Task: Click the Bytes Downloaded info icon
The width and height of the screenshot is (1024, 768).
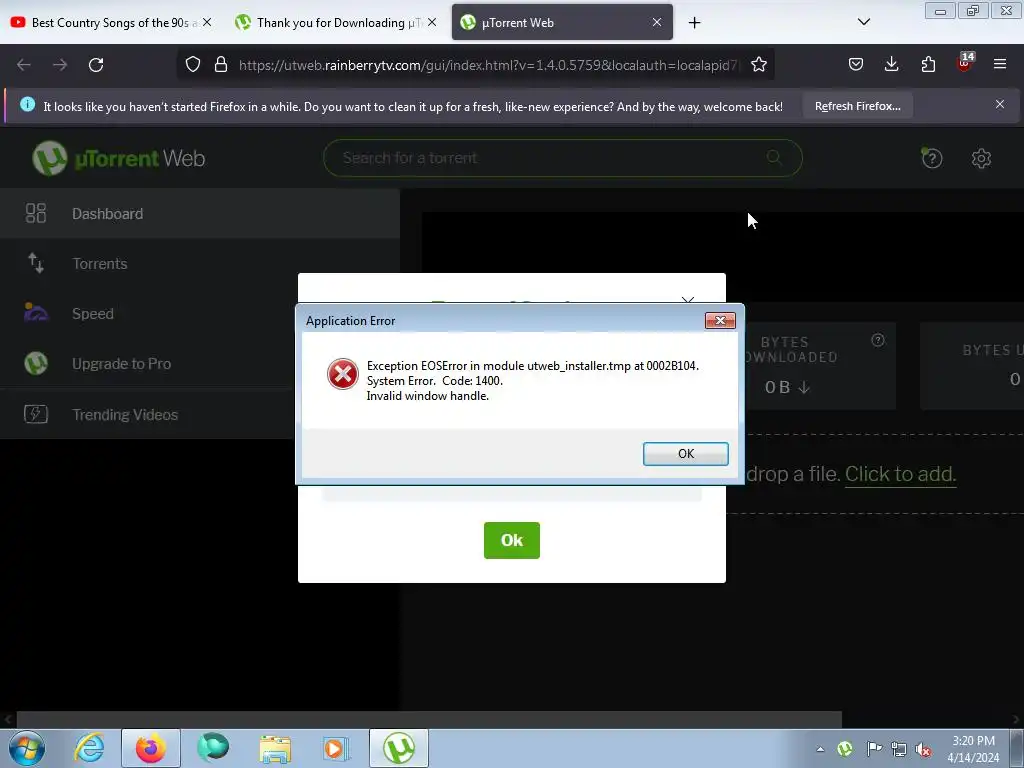Action: [x=878, y=340]
